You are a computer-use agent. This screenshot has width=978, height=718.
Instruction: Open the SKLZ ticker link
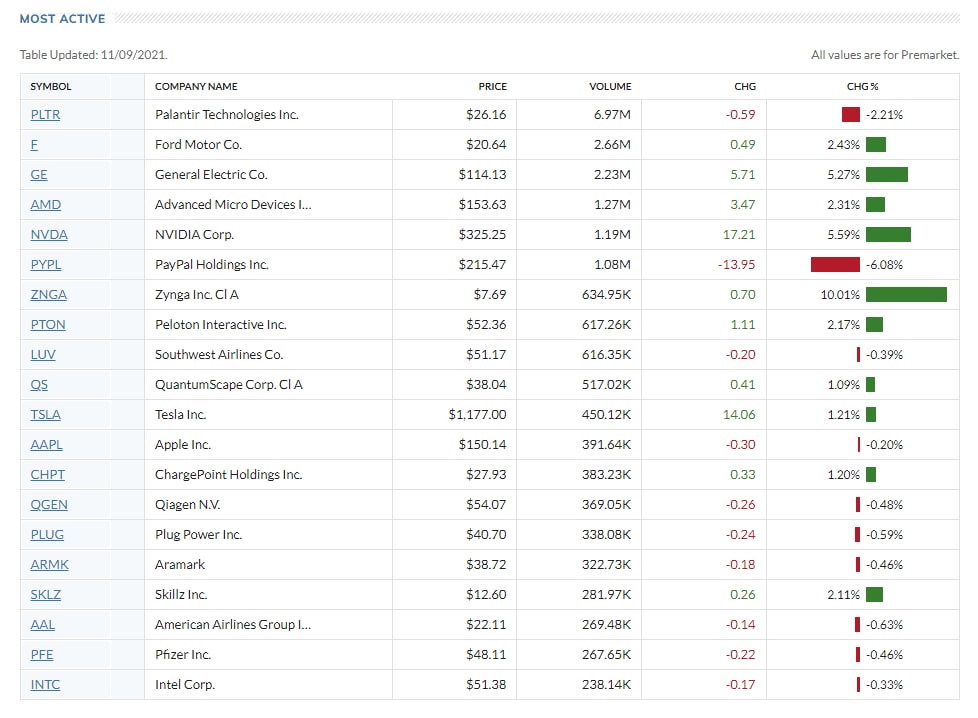[x=46, y=594]
